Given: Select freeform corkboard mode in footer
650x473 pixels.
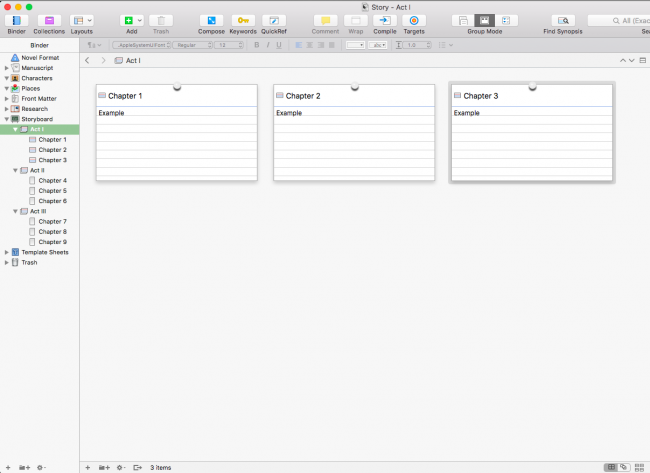Looking at the screenshot, I should point(623,467).
